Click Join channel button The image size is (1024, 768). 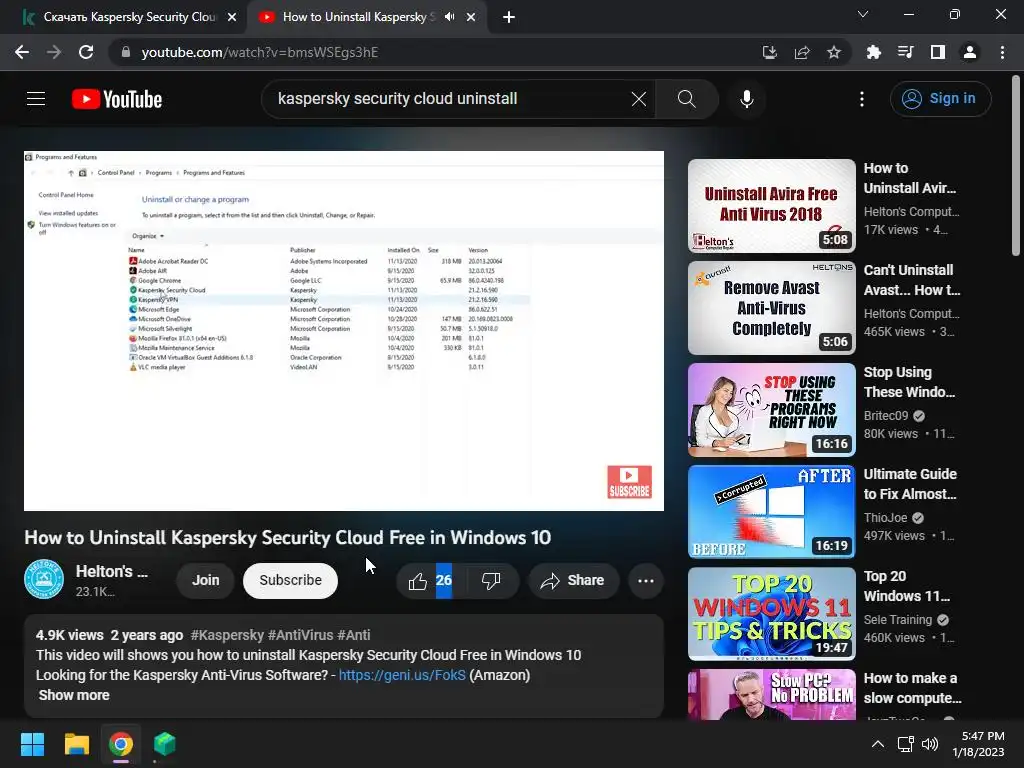[x=205, y=581]
